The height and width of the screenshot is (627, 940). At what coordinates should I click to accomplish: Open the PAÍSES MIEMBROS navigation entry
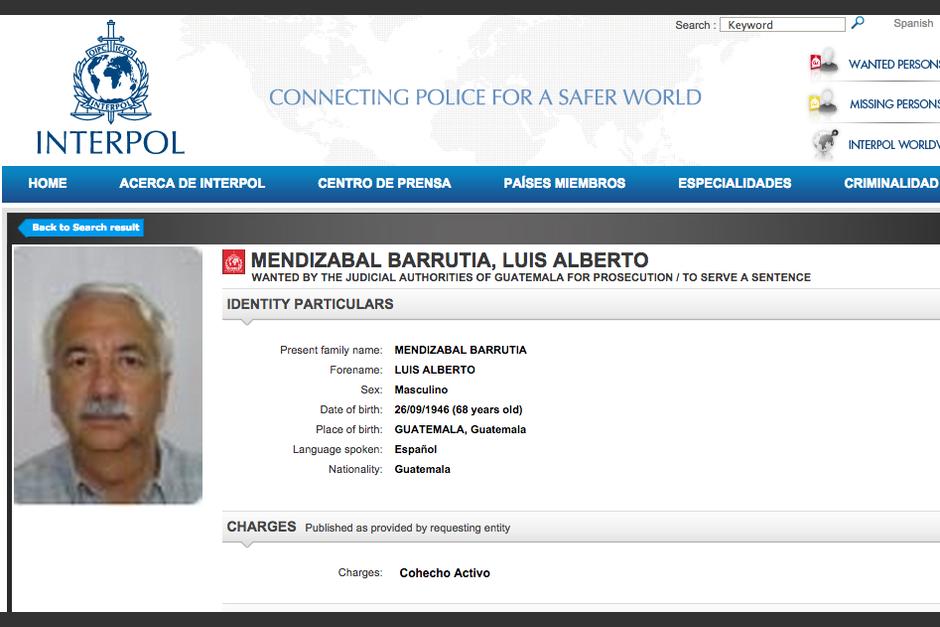click(x=564, y=184)
